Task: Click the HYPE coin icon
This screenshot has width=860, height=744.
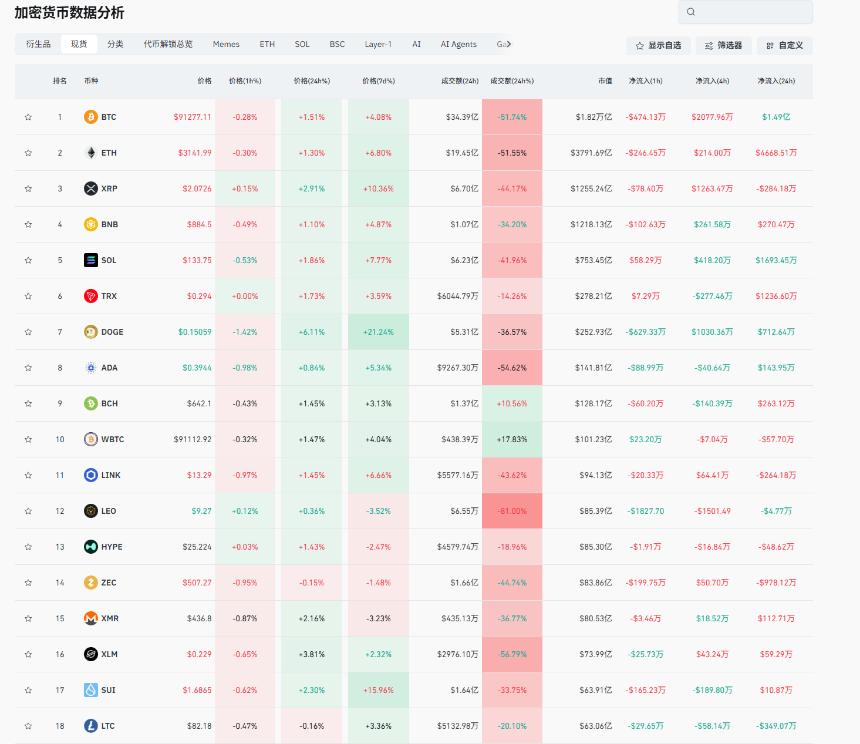Action: pyautogui.click(x=90, y=547)
